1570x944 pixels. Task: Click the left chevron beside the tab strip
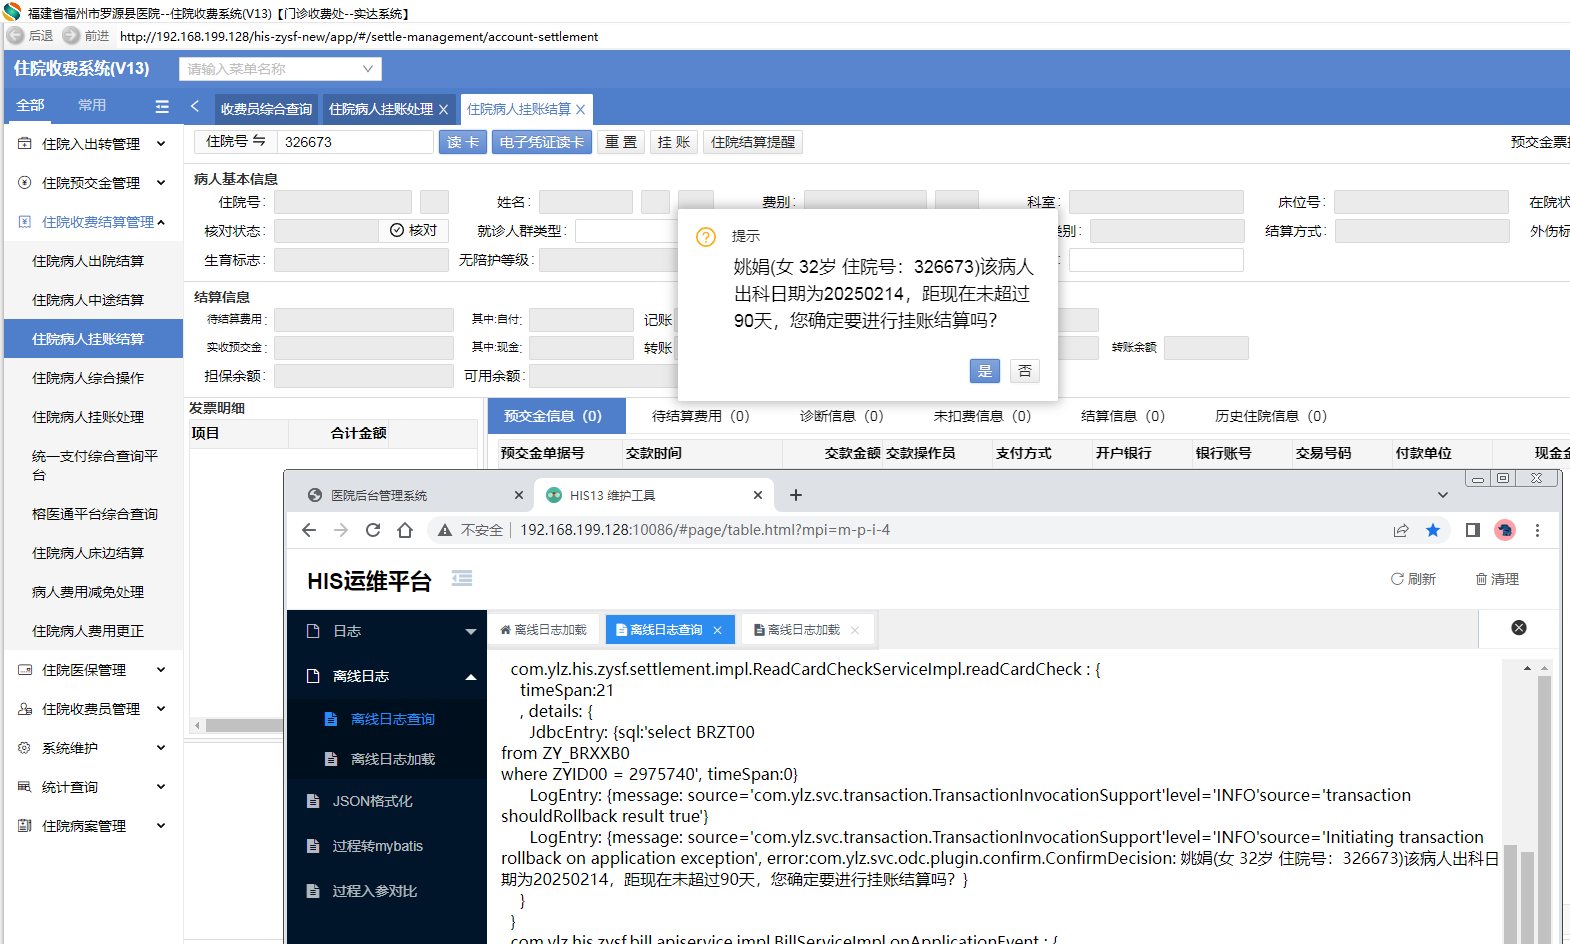(195, 106)
